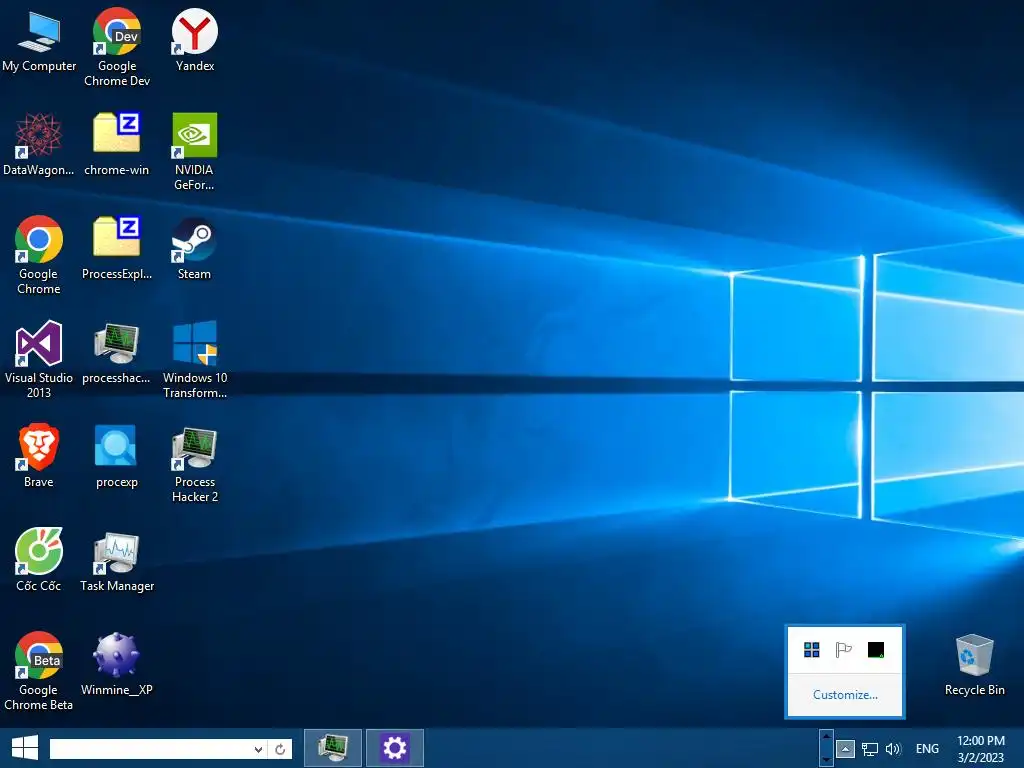Click the black square tray popup icon

[876, 650]
